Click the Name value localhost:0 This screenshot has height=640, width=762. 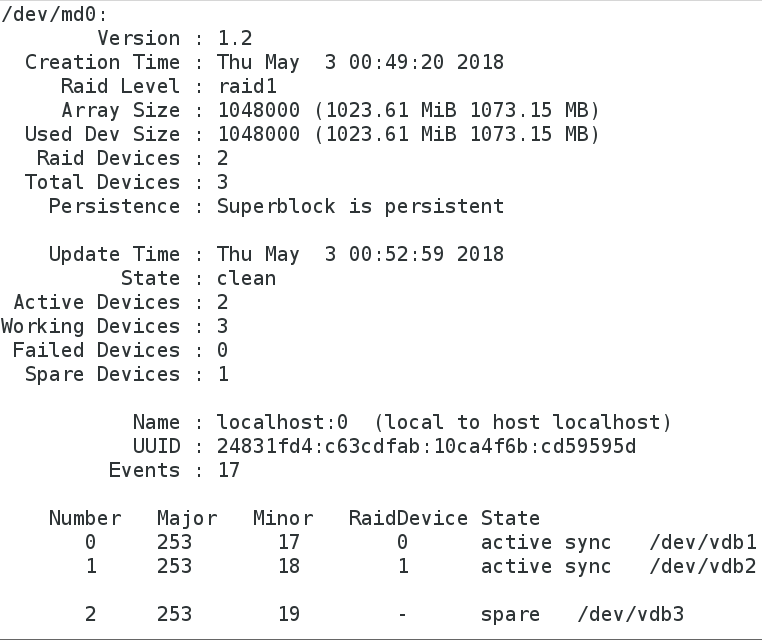[282, 422]
